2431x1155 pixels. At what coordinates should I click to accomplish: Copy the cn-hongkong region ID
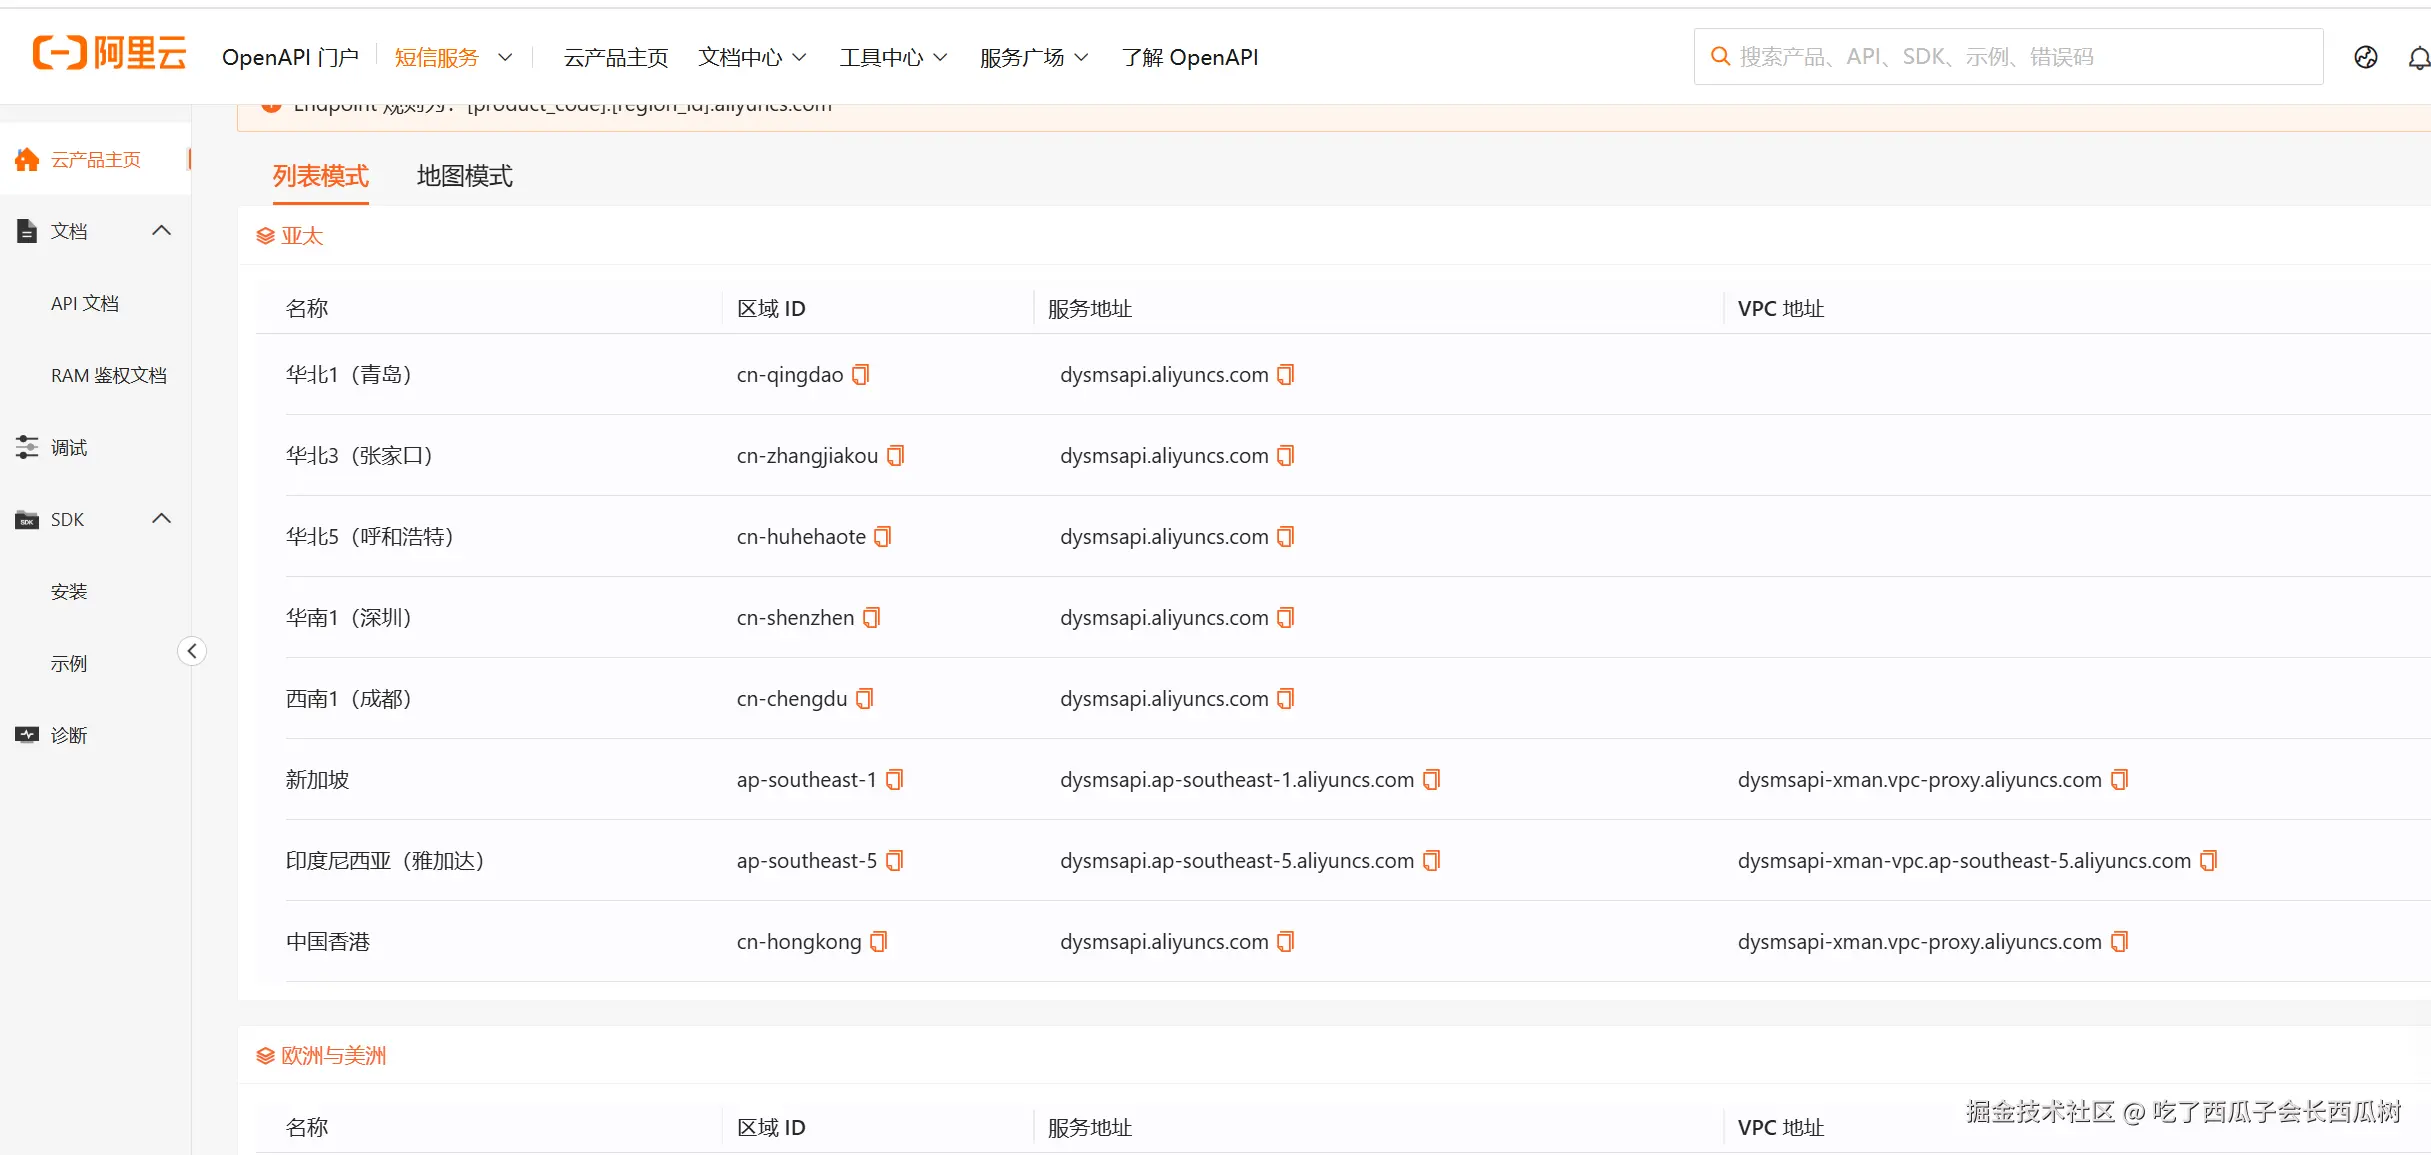(x=878, y=941)
